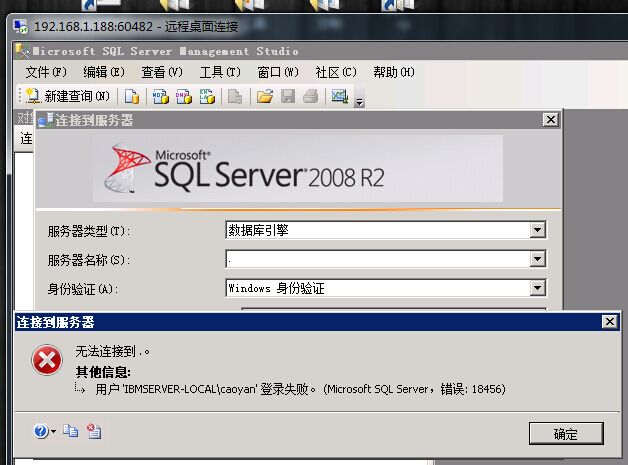Click the 其他信息 heading text
Image resolution: width=628 pixels, height=465 pixels.
tap(103, 372)
